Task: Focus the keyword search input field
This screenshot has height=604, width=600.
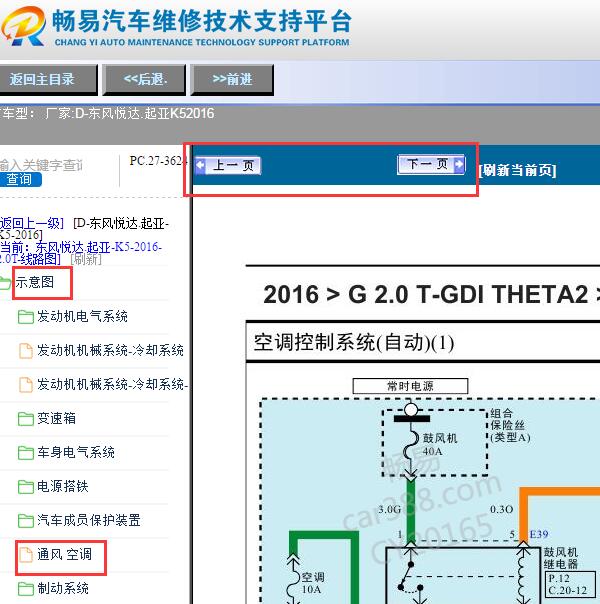Action: click(42, 165)
